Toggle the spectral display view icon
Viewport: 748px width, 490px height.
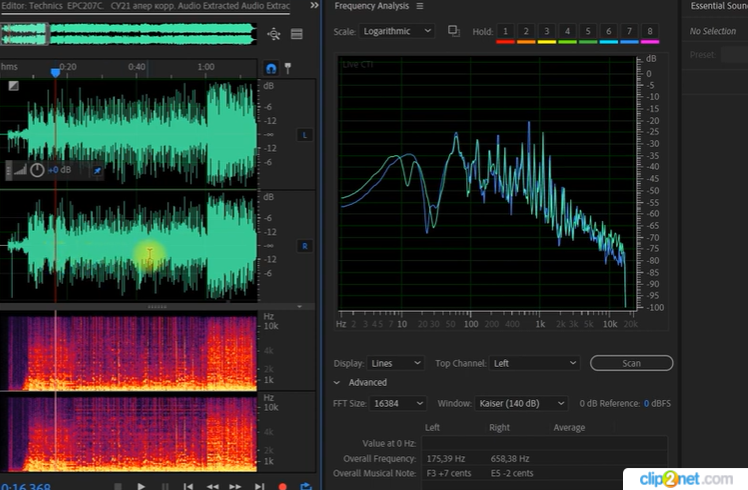click(x=297, y=34)
